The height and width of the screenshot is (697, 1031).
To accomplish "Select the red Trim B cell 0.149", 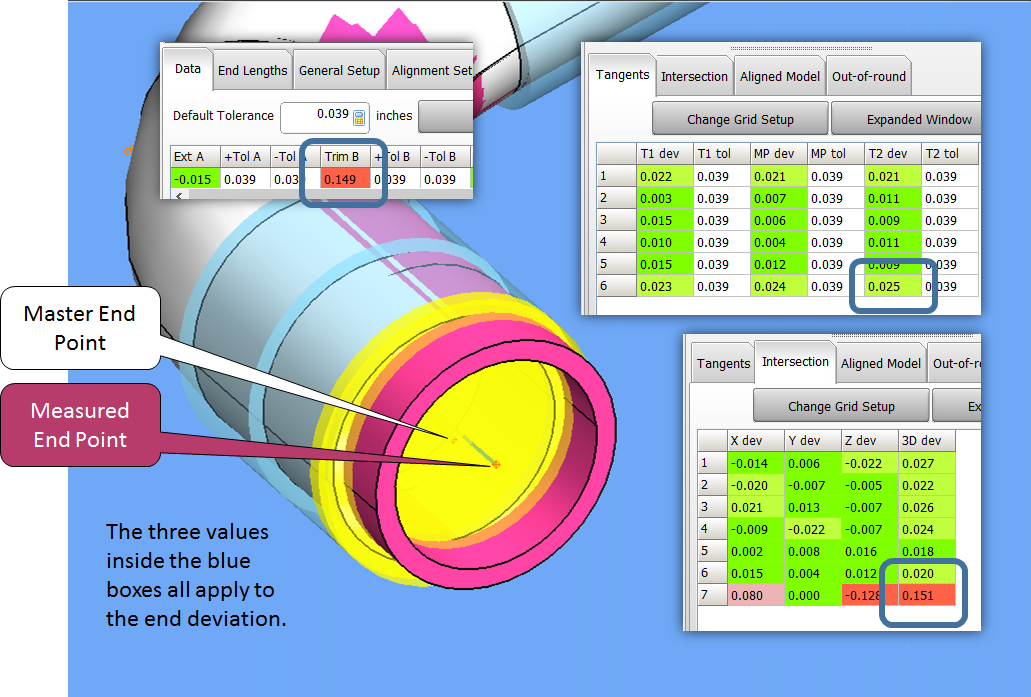I will pyautogui.click(x=345, y=179).
